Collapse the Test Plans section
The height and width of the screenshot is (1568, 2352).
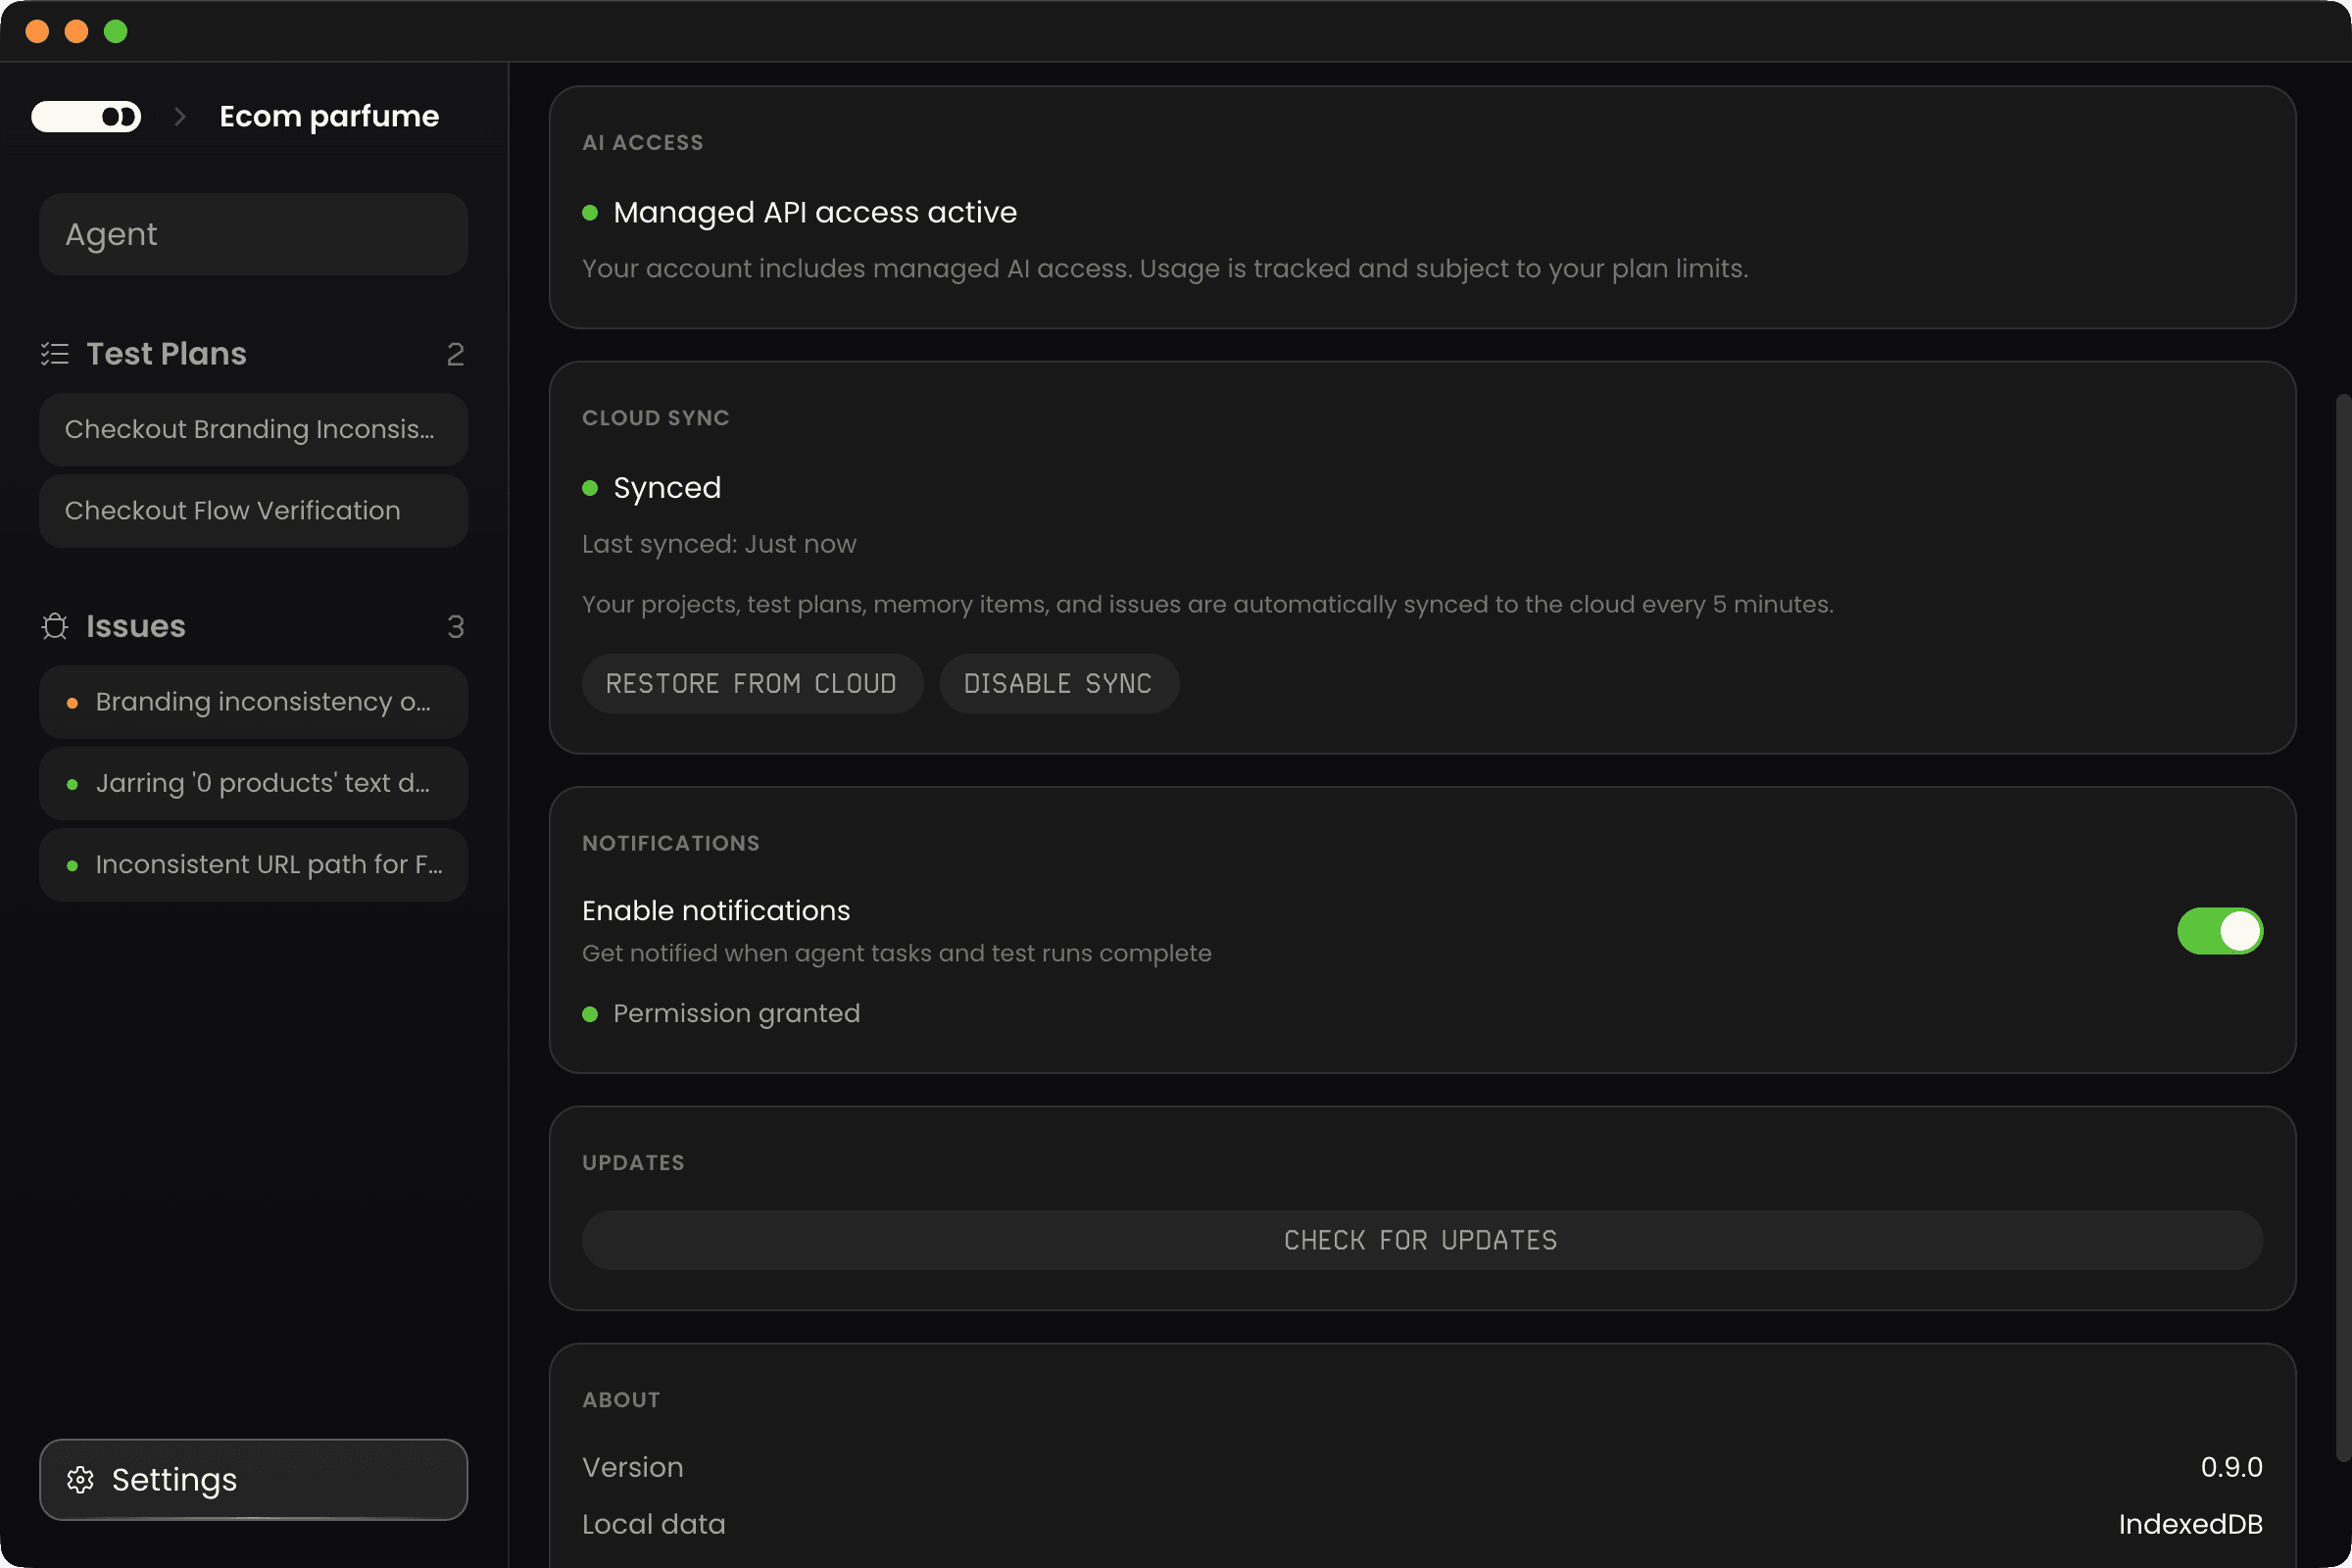pyautogui.click(x=166, y=354)
